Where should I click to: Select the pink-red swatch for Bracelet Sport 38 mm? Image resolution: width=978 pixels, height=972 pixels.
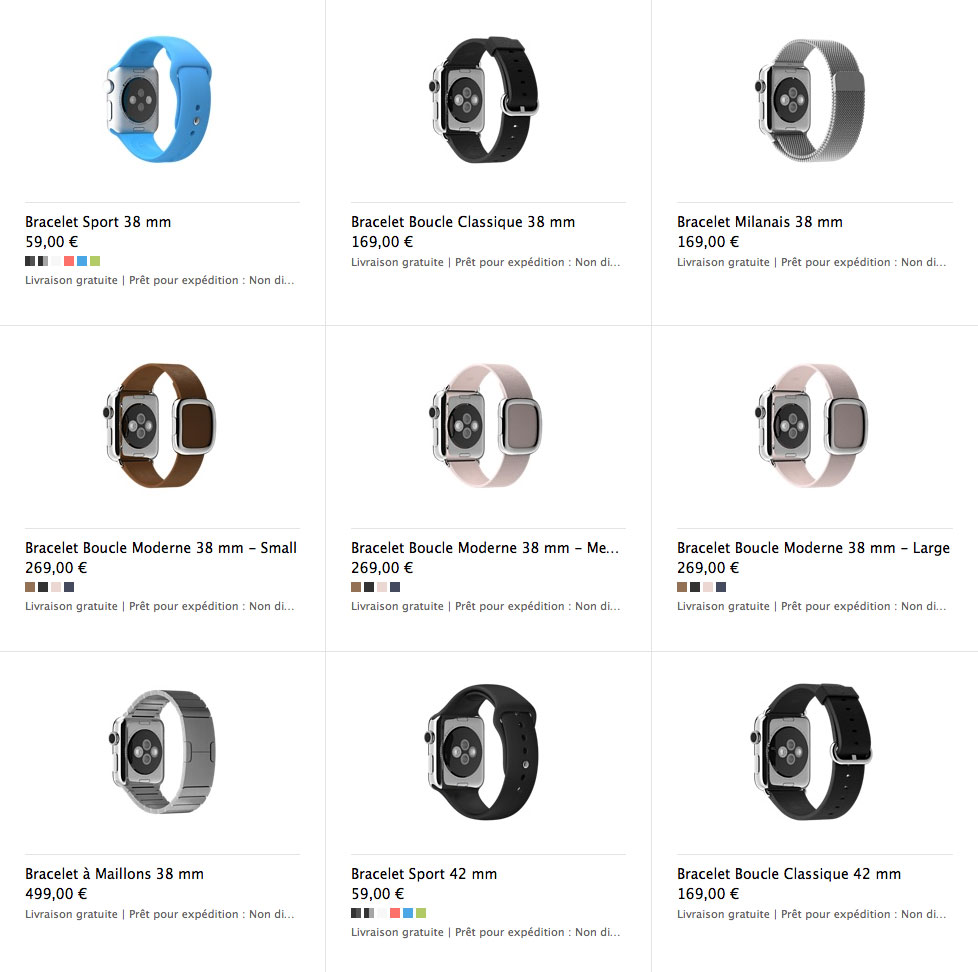point(69,261)
